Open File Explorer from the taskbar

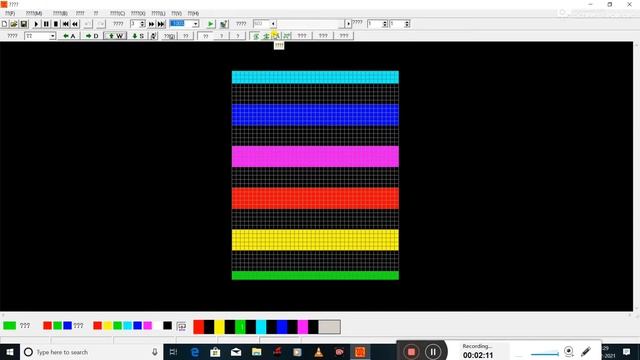[256, 352]
